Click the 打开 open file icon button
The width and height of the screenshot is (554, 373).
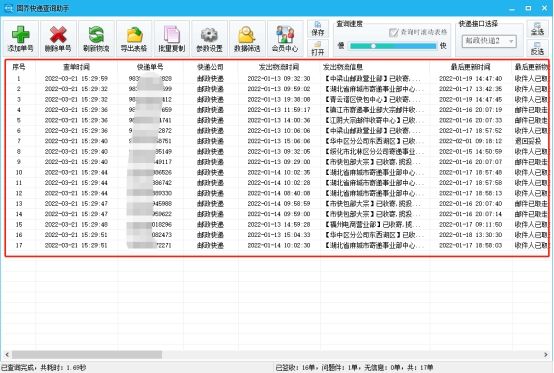point(318,48)
